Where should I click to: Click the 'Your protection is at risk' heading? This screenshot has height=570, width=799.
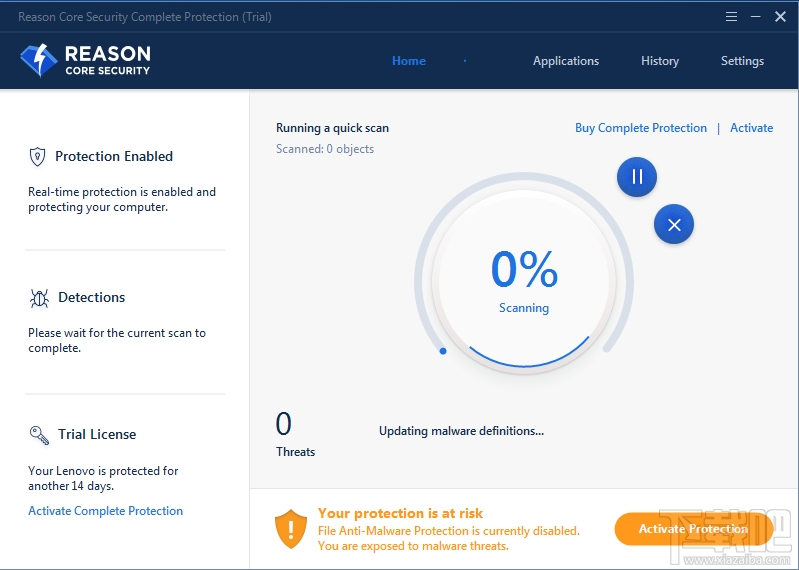point(401,513)
